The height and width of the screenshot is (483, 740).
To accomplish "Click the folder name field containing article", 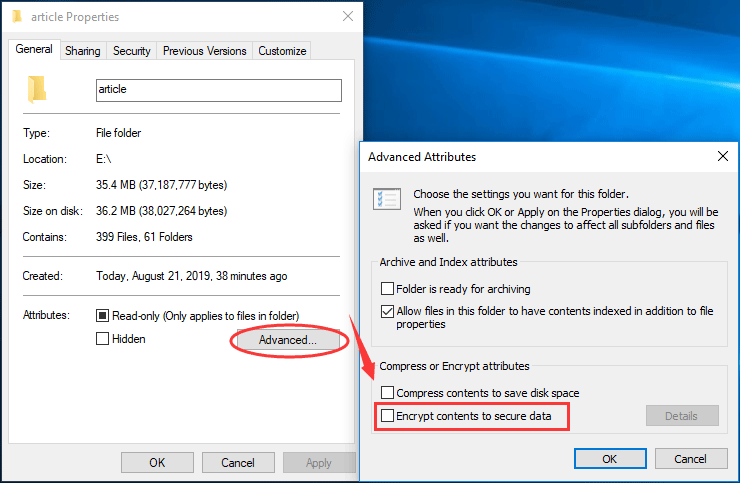I will 219,90.
